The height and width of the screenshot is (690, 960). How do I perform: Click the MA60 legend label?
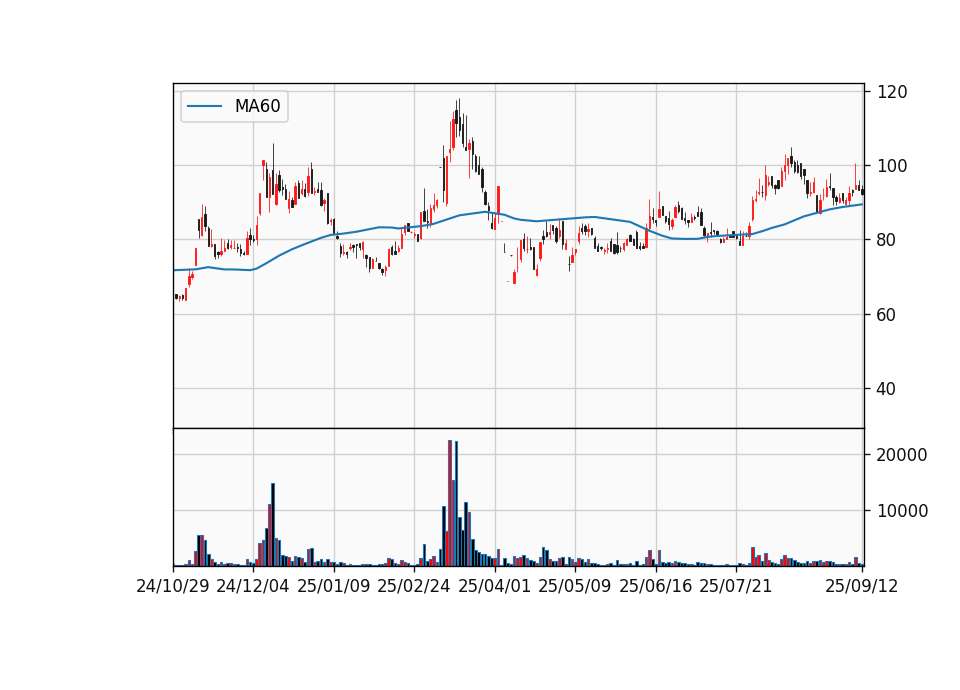tap(257, 106)
